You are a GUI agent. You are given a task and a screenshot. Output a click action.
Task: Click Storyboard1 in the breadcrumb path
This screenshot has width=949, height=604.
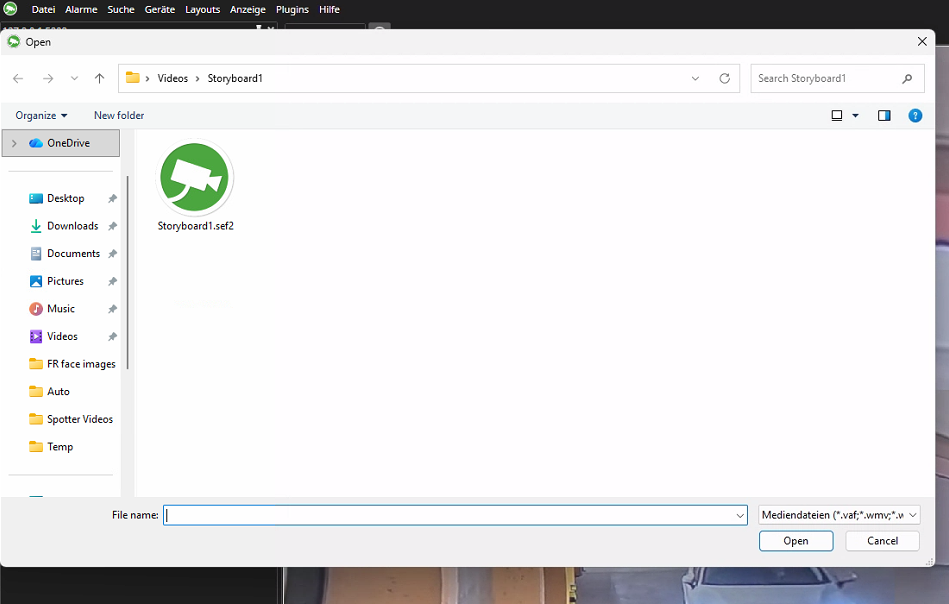click(x=235, y=79)
